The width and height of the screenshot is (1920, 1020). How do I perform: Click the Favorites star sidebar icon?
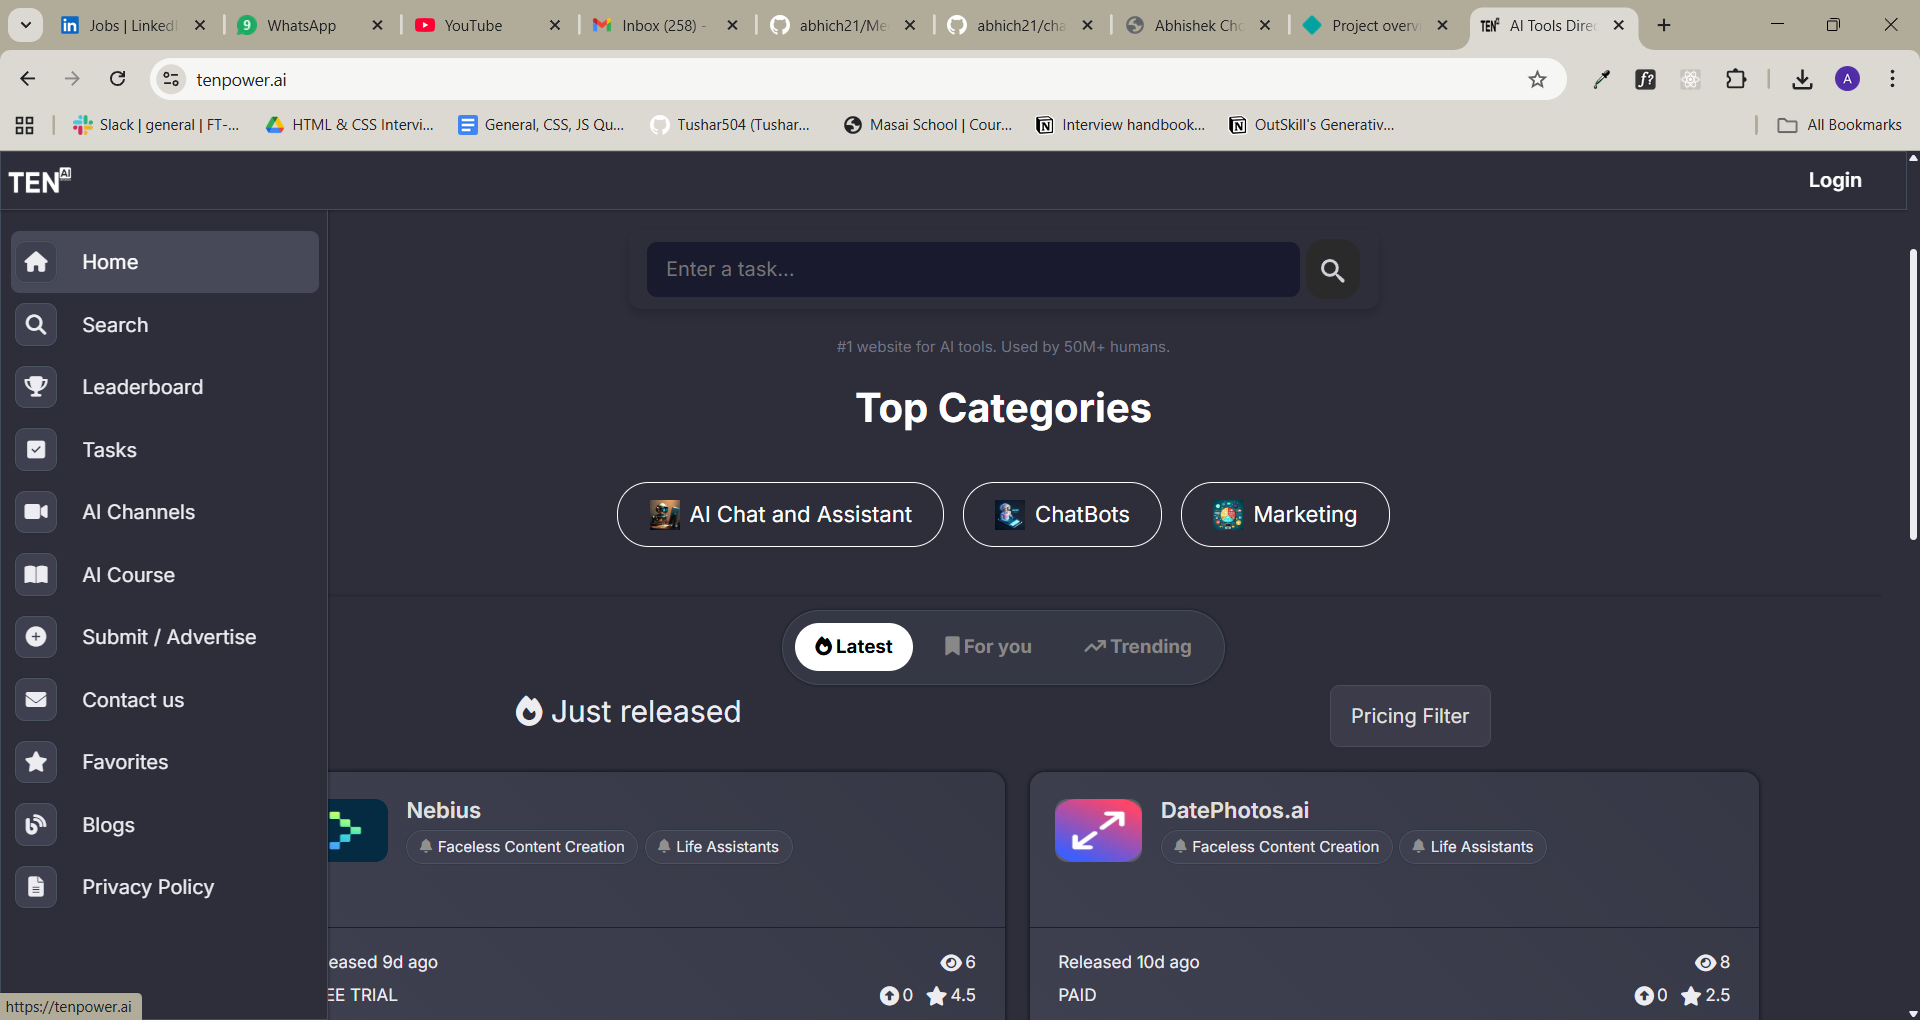pos(36,762)
